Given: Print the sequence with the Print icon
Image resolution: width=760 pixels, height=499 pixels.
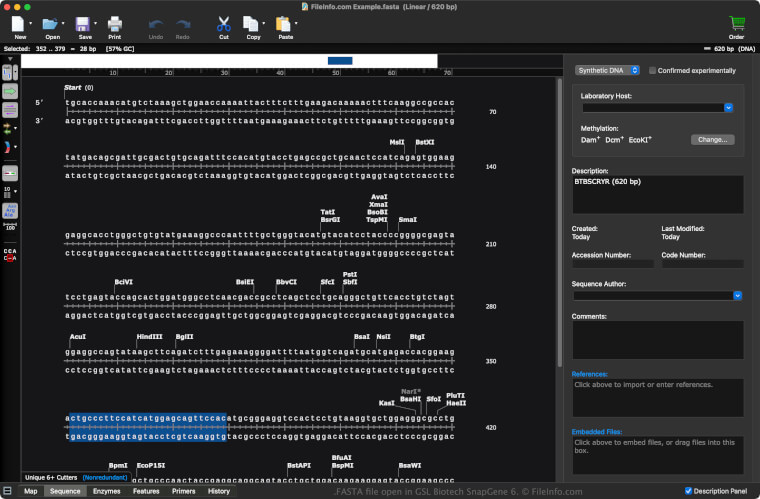Looking at the screenshot, I should [x=114, y=23].
